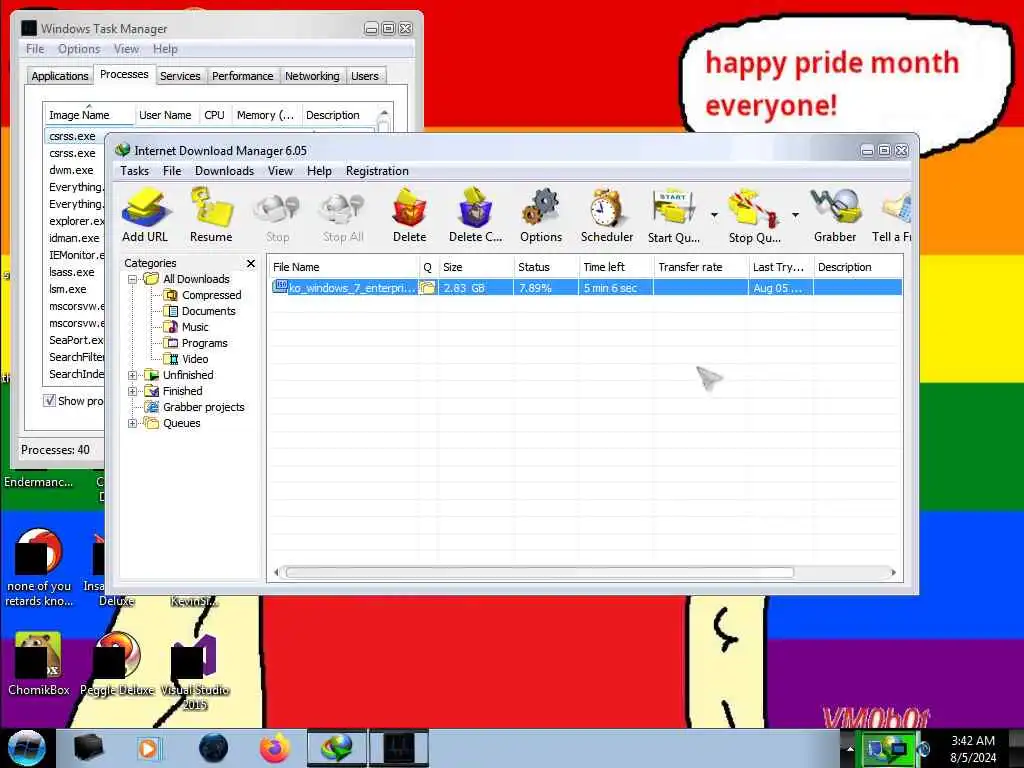This screenshot has width=1024, height=768.
Task: Select the Programs category
Action: click(x=204, y=343)
